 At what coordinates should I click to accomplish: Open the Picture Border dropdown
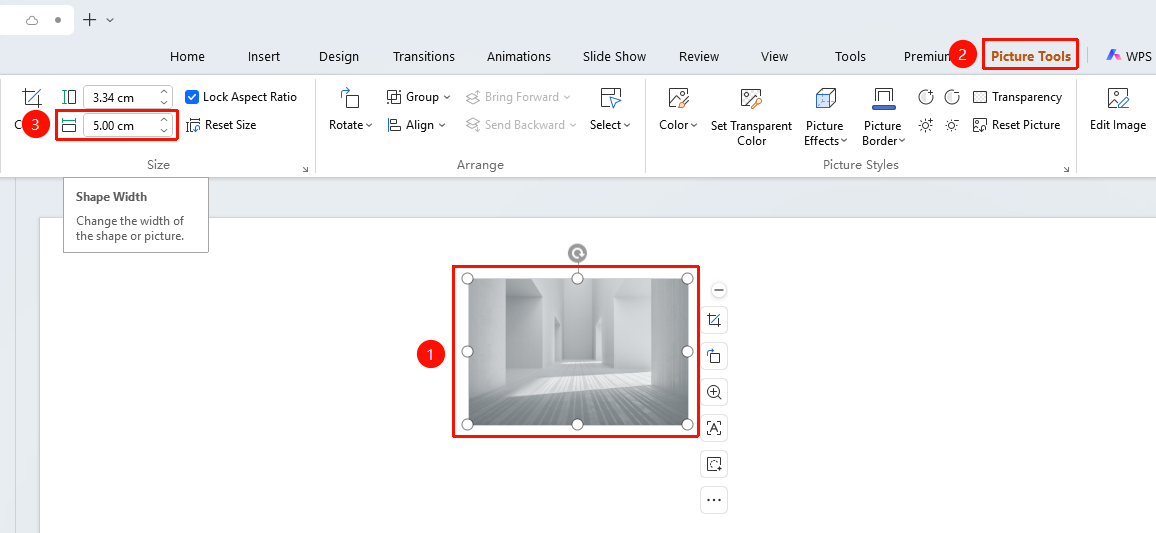point(883,133)
